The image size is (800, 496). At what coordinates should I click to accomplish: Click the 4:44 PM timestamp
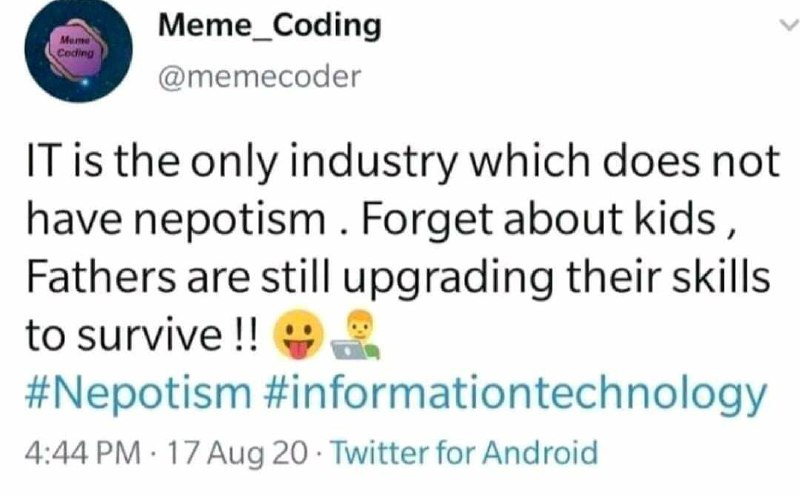(x=83, y=453)
